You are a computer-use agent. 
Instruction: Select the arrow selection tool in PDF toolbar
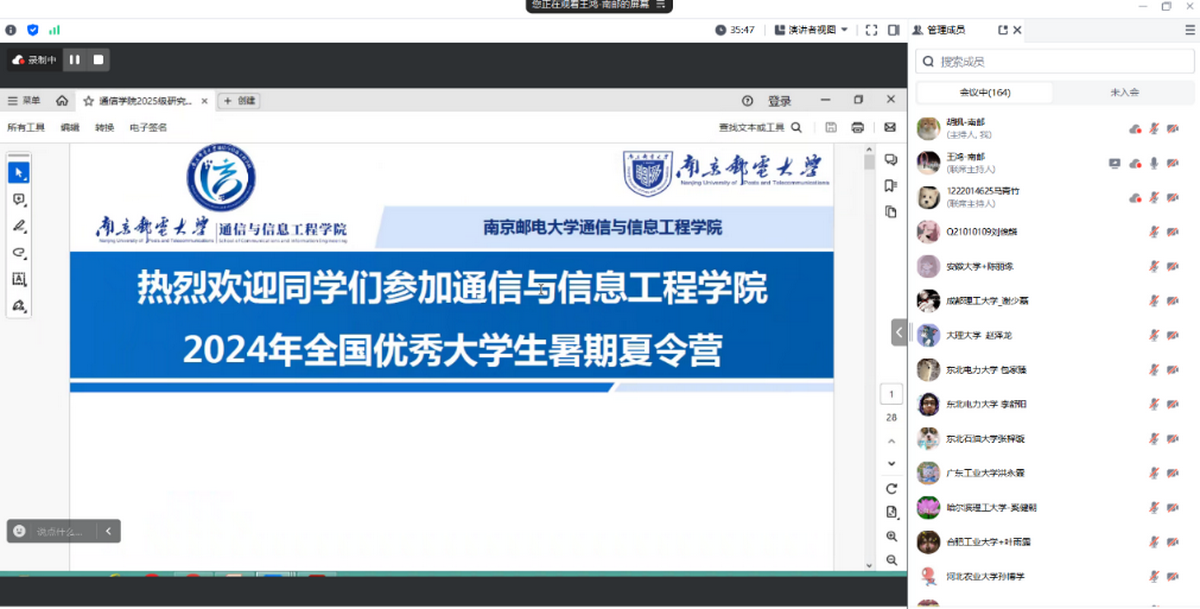tap(18, 173)
